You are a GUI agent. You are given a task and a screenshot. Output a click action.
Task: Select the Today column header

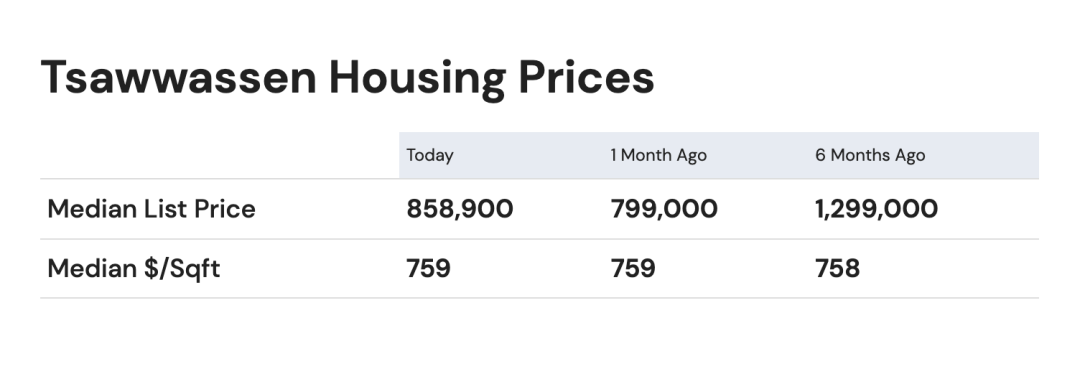430,155
